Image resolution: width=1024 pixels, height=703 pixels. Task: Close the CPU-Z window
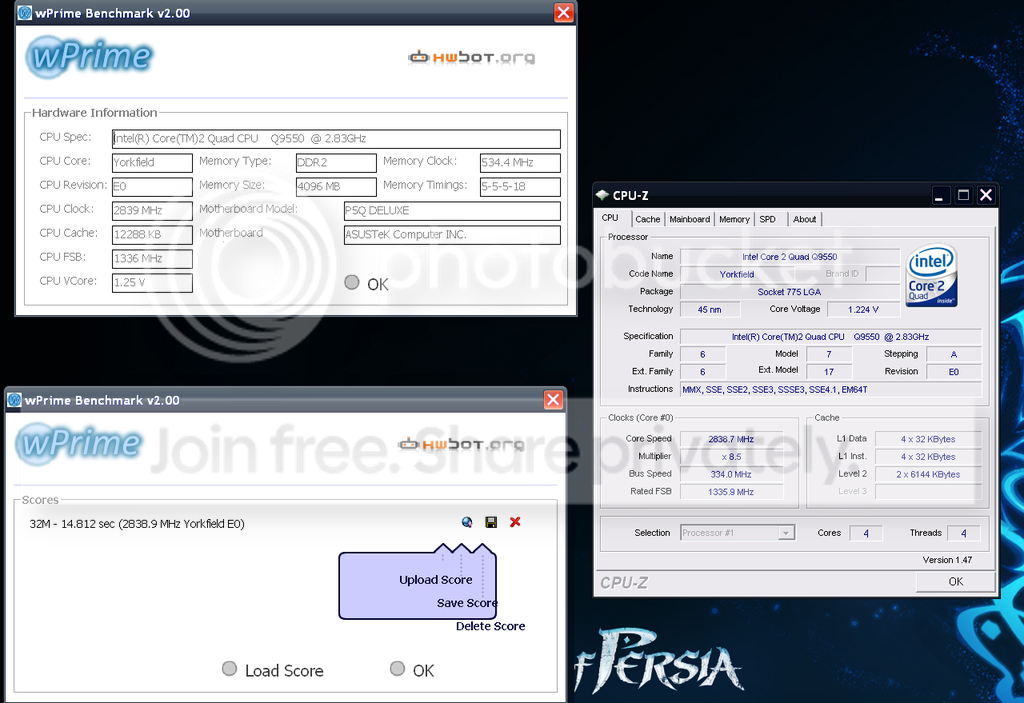[x=986, y=195]
